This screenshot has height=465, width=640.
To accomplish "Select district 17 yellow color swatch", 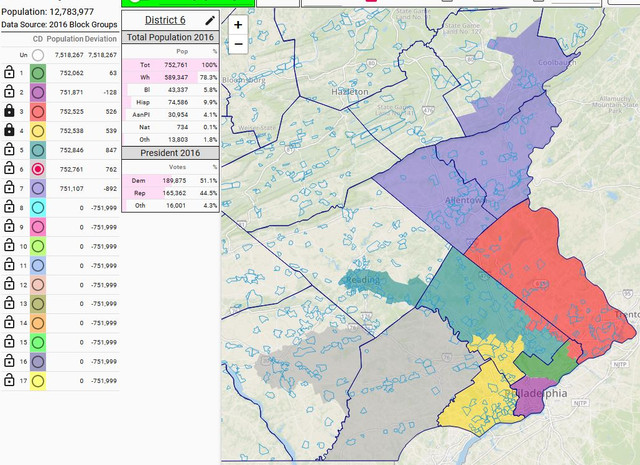I will [x=38, y=381].
